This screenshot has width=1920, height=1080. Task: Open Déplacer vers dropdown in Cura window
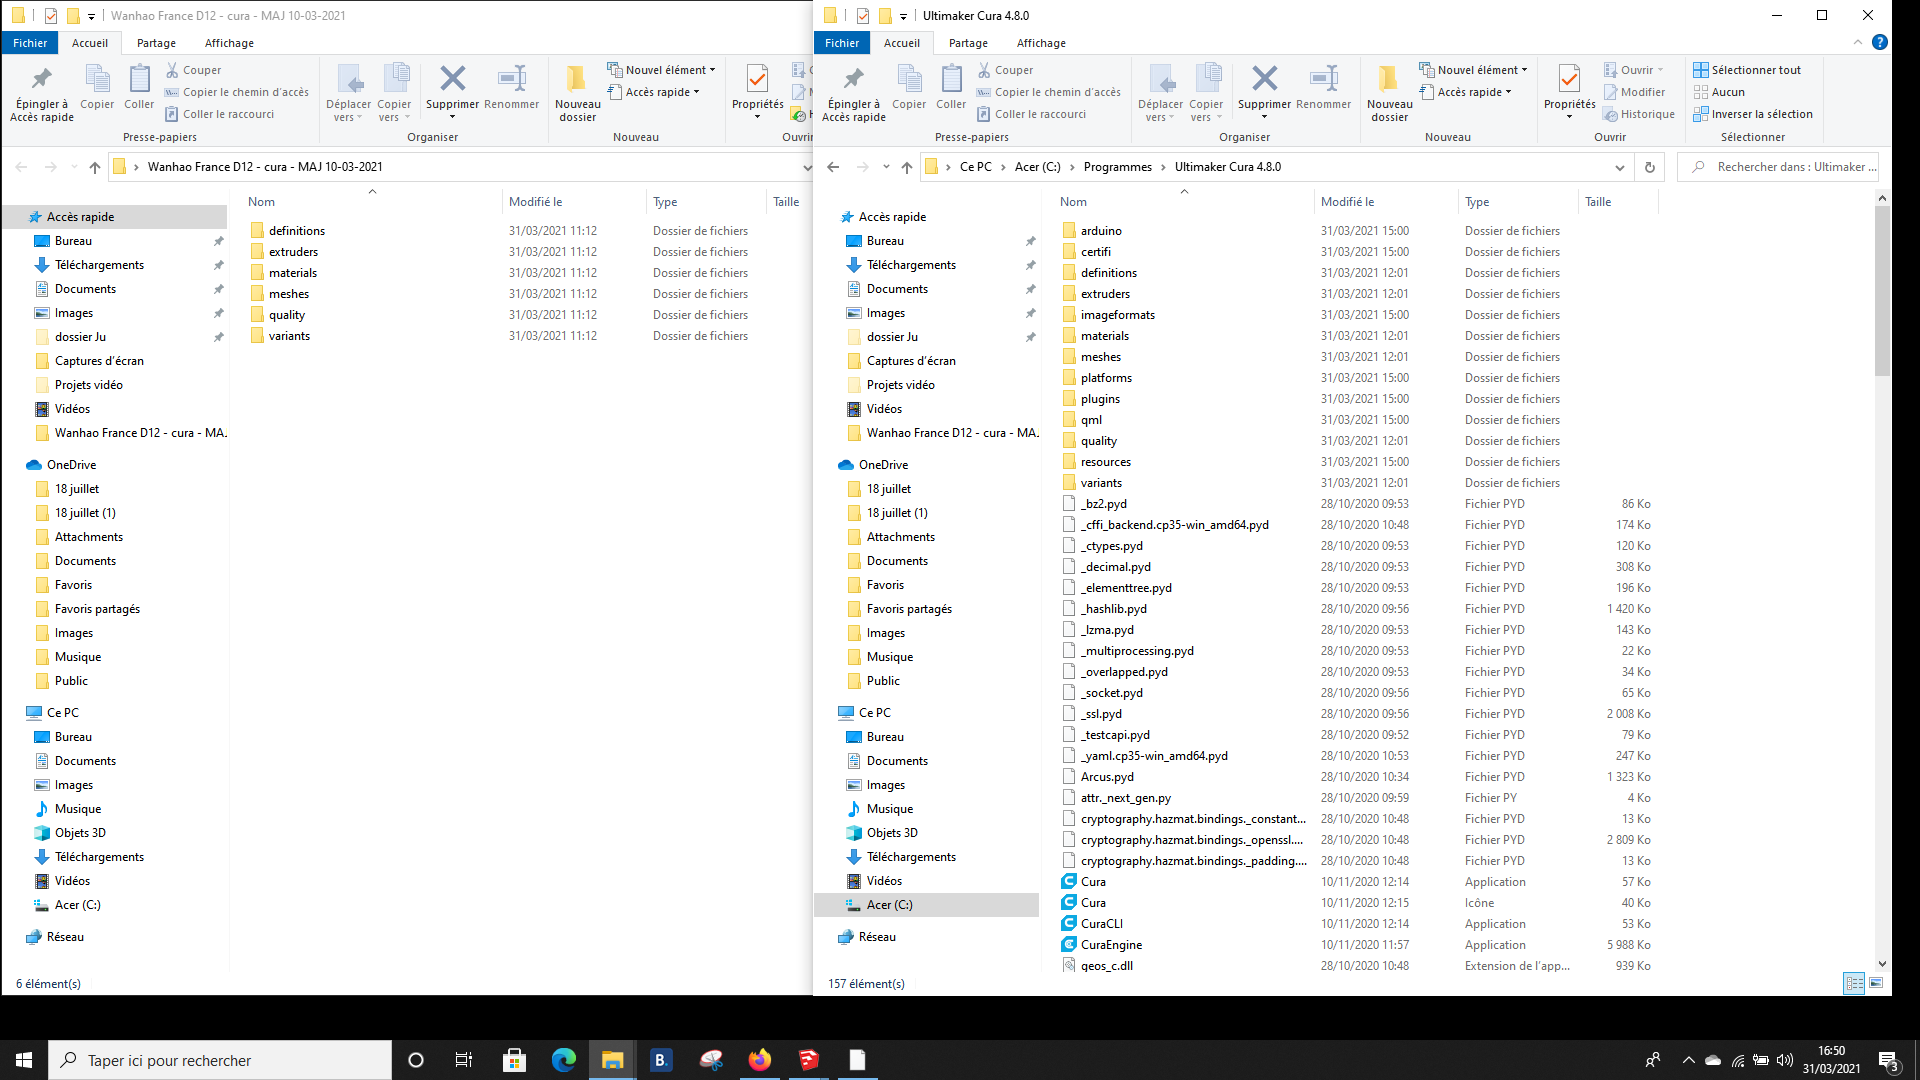click(x=1160, y=94)
